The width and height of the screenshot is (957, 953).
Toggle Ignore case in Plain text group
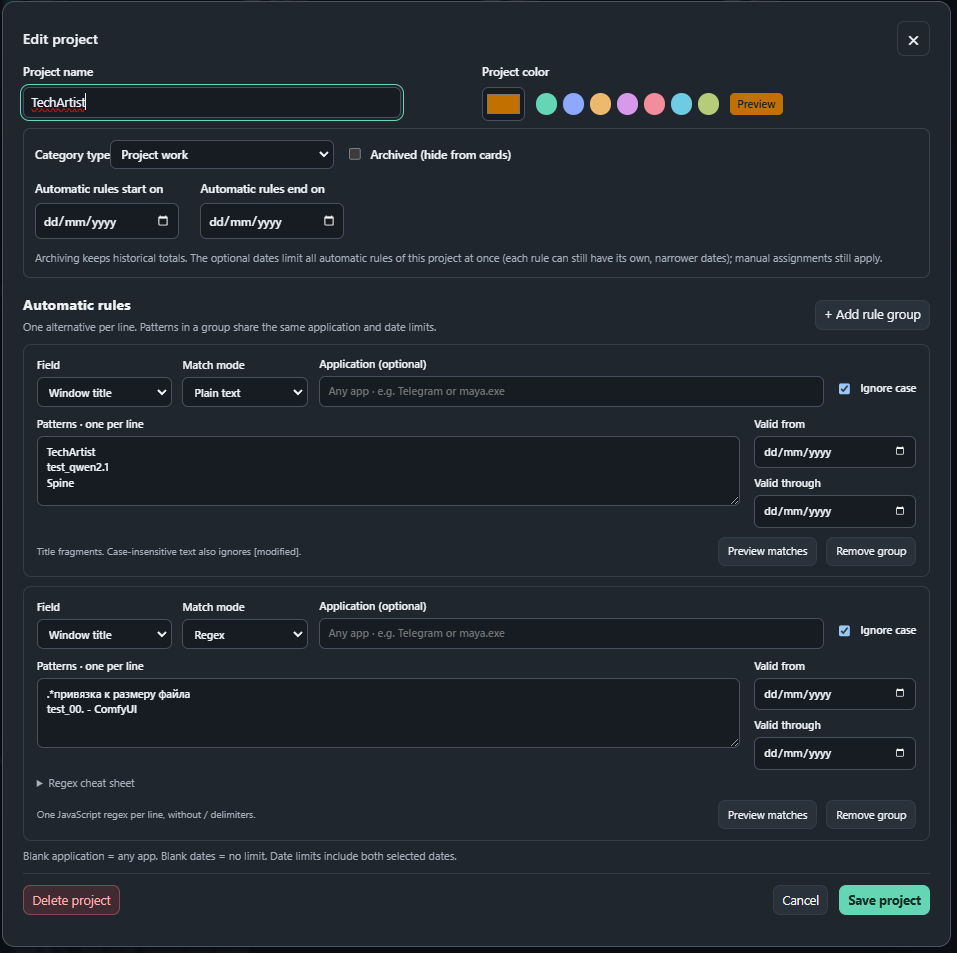[x=844, y=389]
